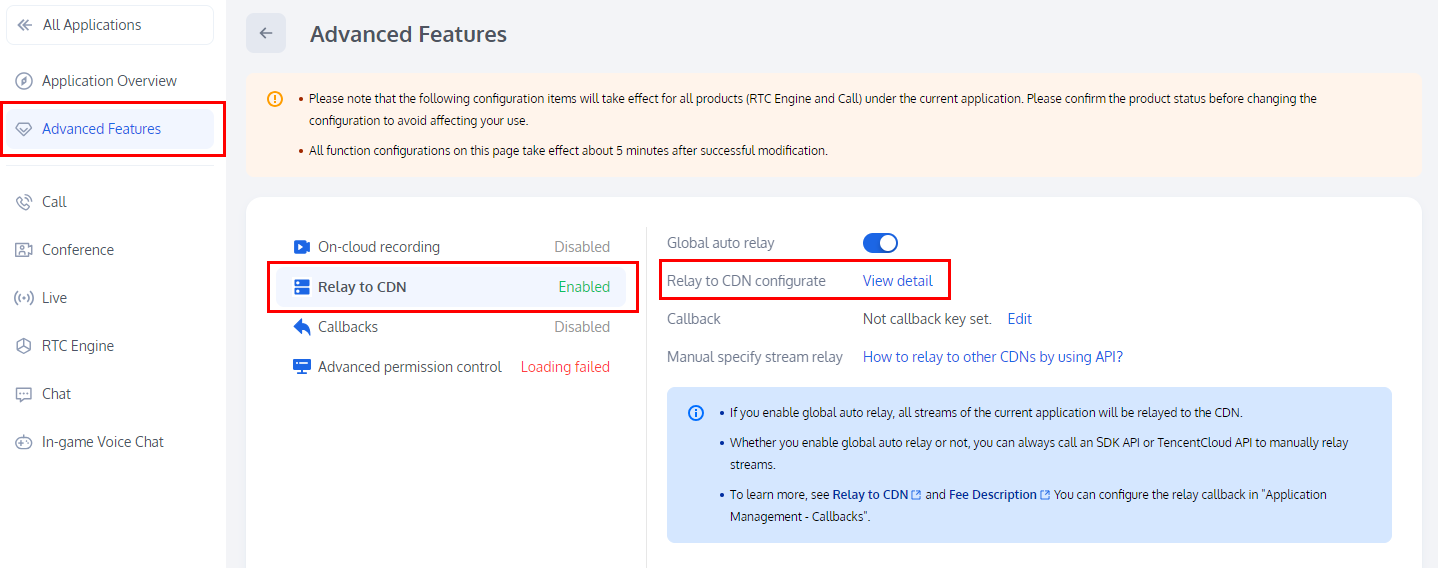Open Advanced permission control item
This screenshot has height=568, width=1438.
(x=409, y=367)
